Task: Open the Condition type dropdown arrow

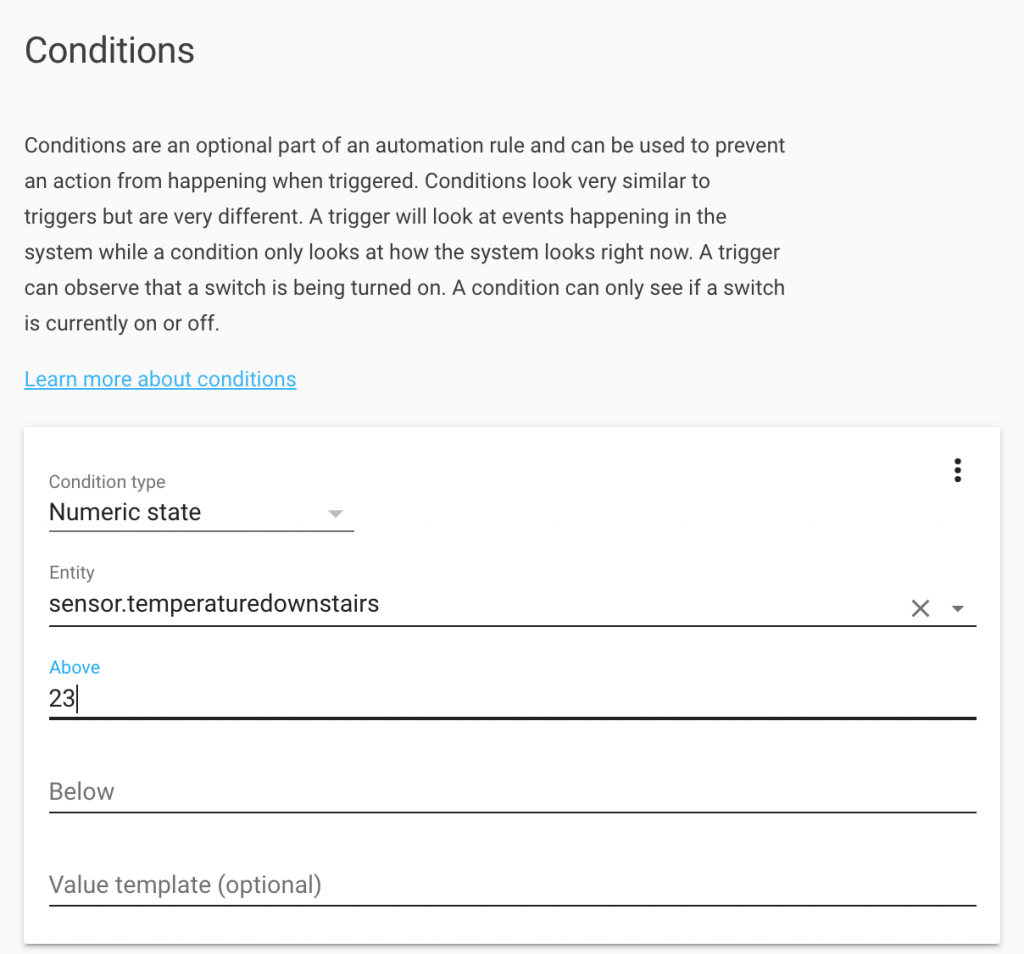Action: 335,514
